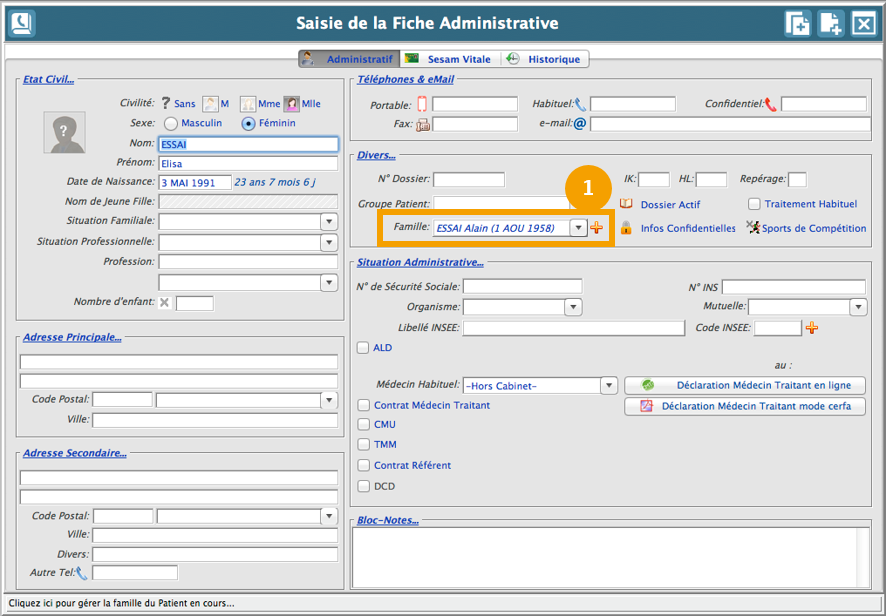
Task: Click the duplicate record icon in header
Action: [x=797, y=23]
